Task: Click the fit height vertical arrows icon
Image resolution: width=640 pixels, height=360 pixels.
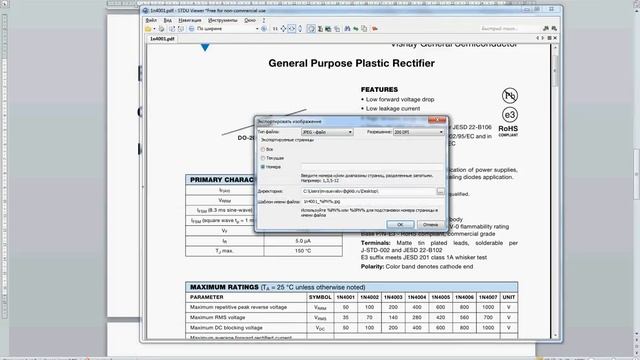Action: pyautogui.click(x=300, y=29)
